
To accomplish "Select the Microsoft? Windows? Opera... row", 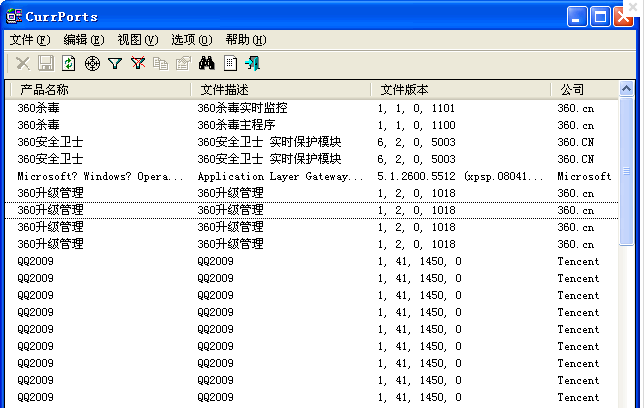I will [311, 176].
